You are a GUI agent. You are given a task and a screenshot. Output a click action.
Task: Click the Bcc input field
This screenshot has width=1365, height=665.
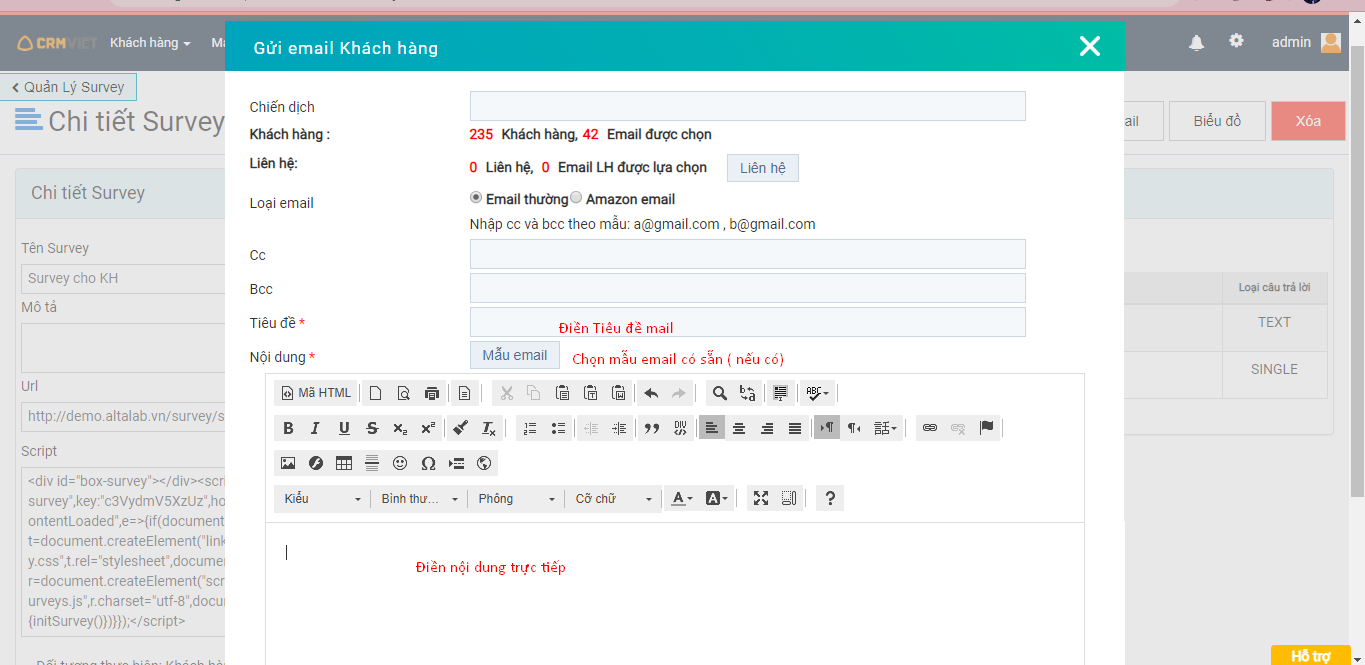(748, 288)
